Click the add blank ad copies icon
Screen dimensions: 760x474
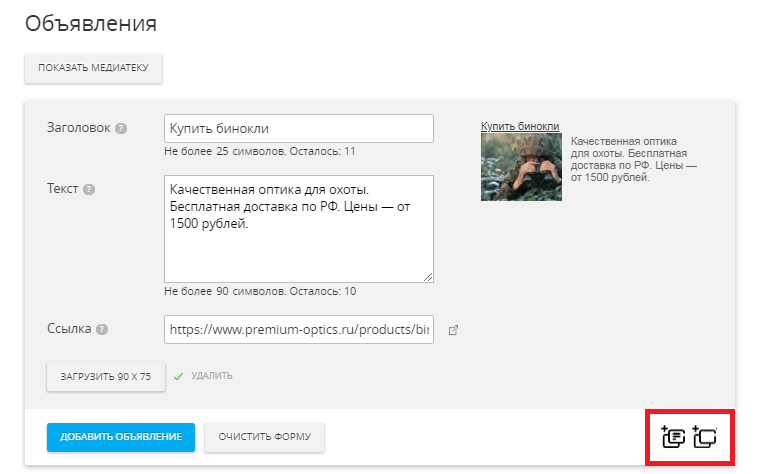[x=705, y=437]
